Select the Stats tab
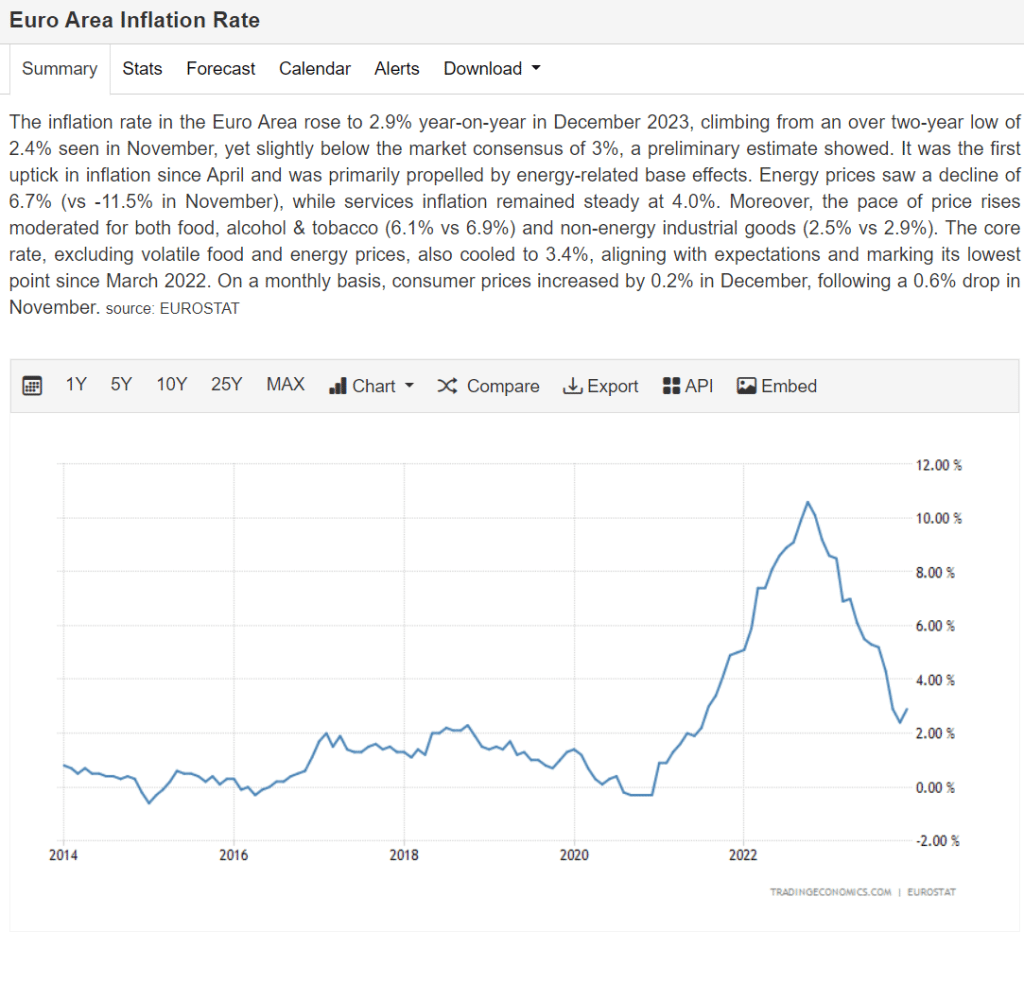Viewport: 1024px width, 983px height. pyautogui.click(x=142, y=68)
